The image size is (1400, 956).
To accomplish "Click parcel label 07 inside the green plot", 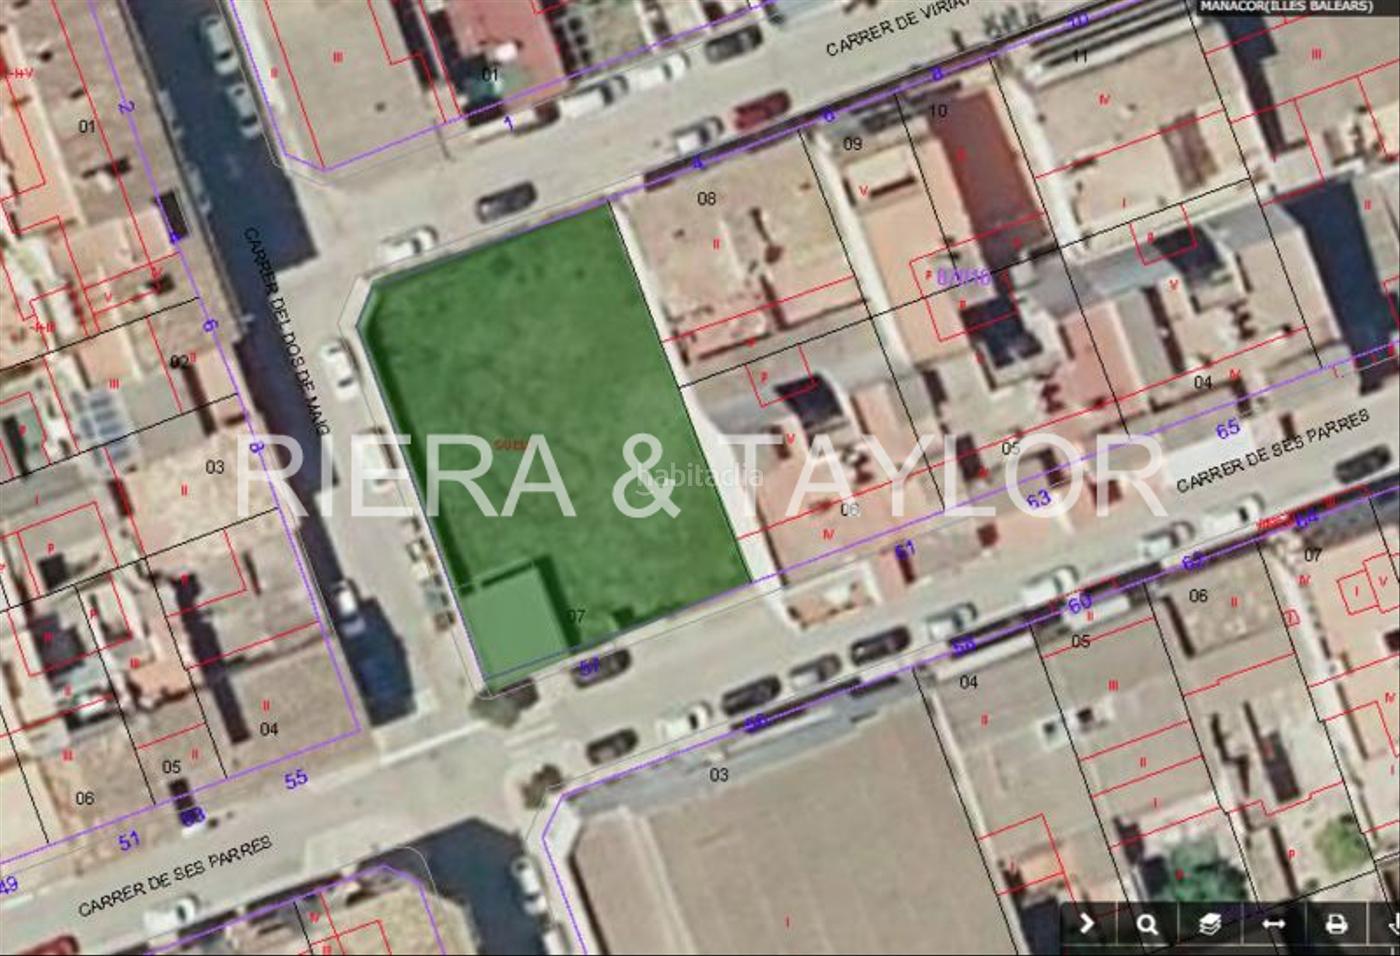I will (575, 616).
